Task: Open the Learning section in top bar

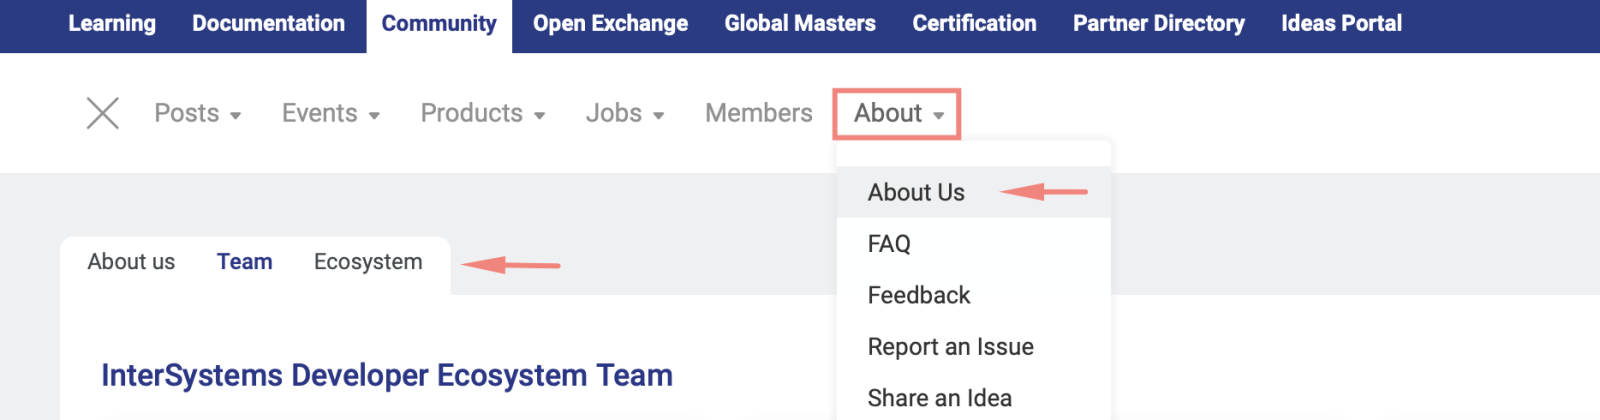Action: tap(112, 24)
